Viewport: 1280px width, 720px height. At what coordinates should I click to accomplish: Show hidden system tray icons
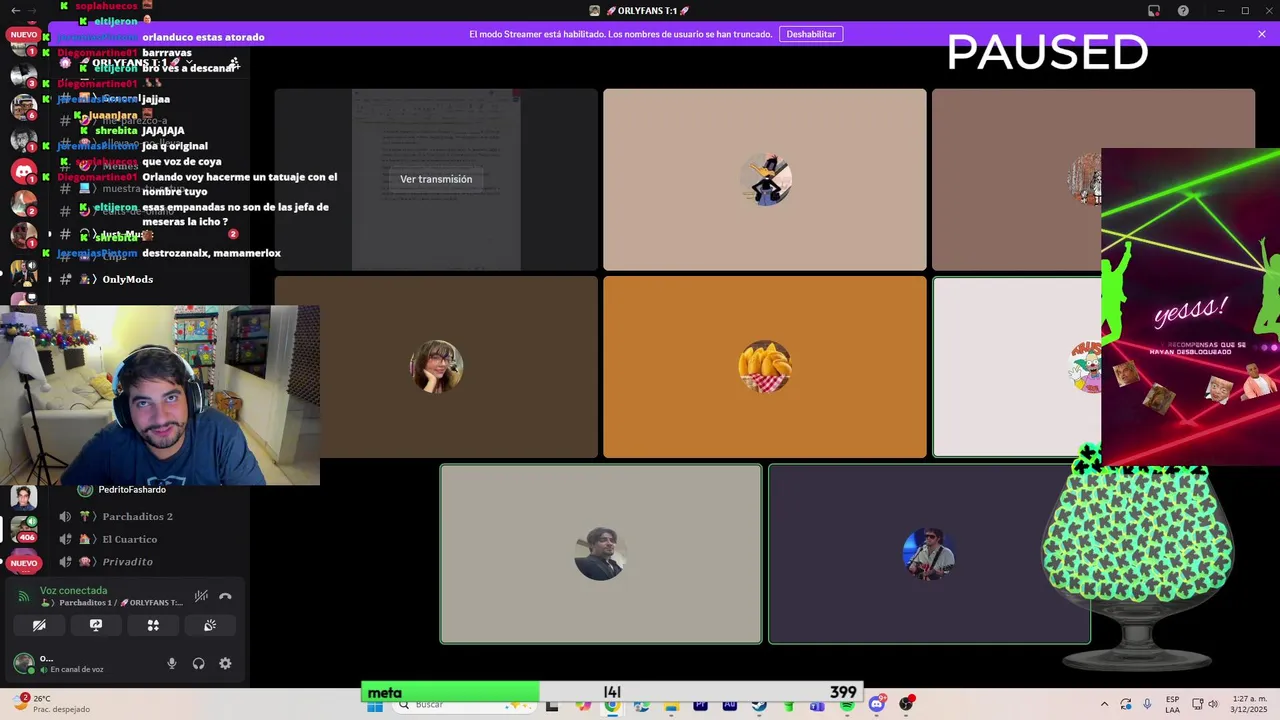coord(1104,704)
